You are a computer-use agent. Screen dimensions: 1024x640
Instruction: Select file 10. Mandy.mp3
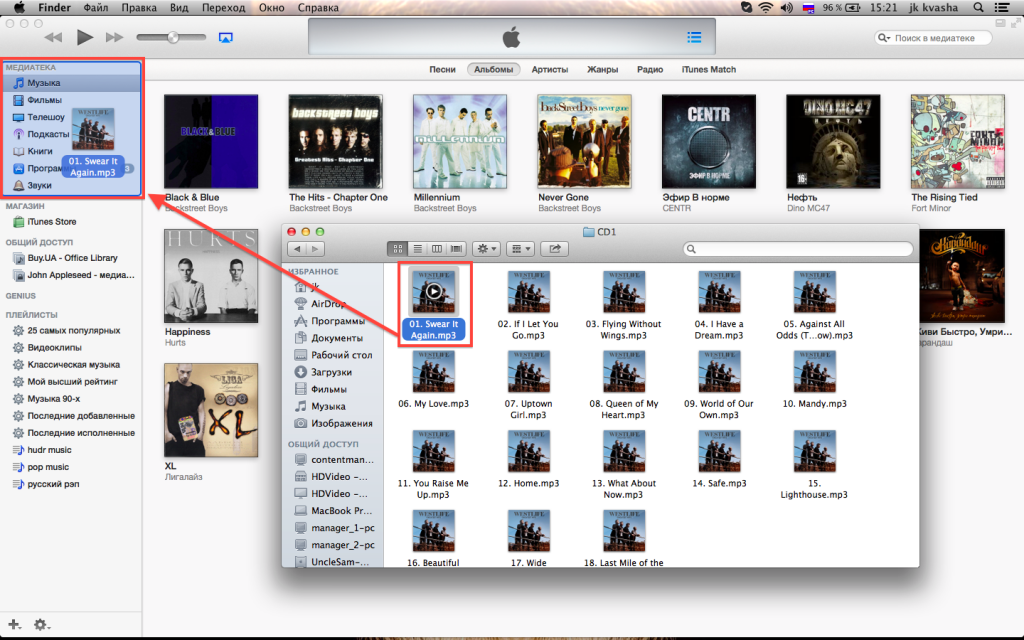[x=814, y=379]
